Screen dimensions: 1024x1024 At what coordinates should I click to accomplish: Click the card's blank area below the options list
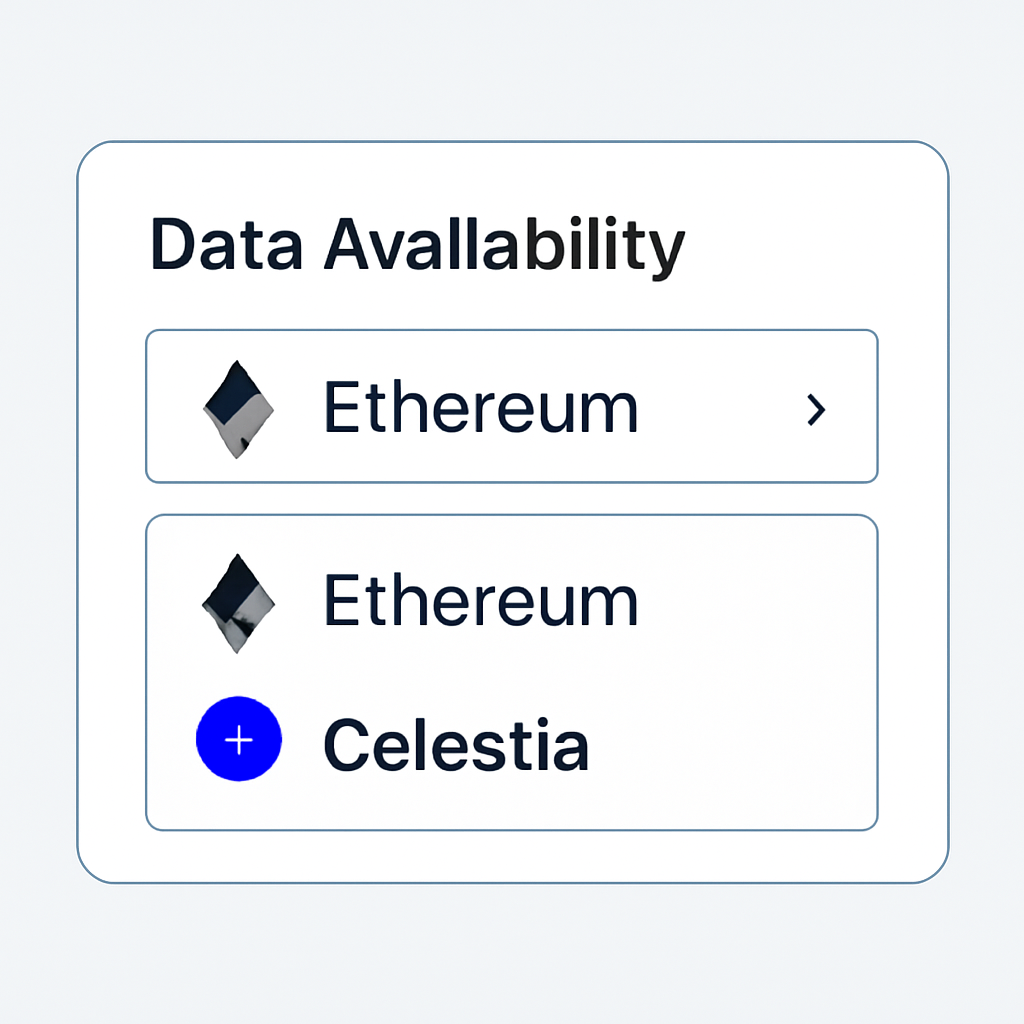511,856
